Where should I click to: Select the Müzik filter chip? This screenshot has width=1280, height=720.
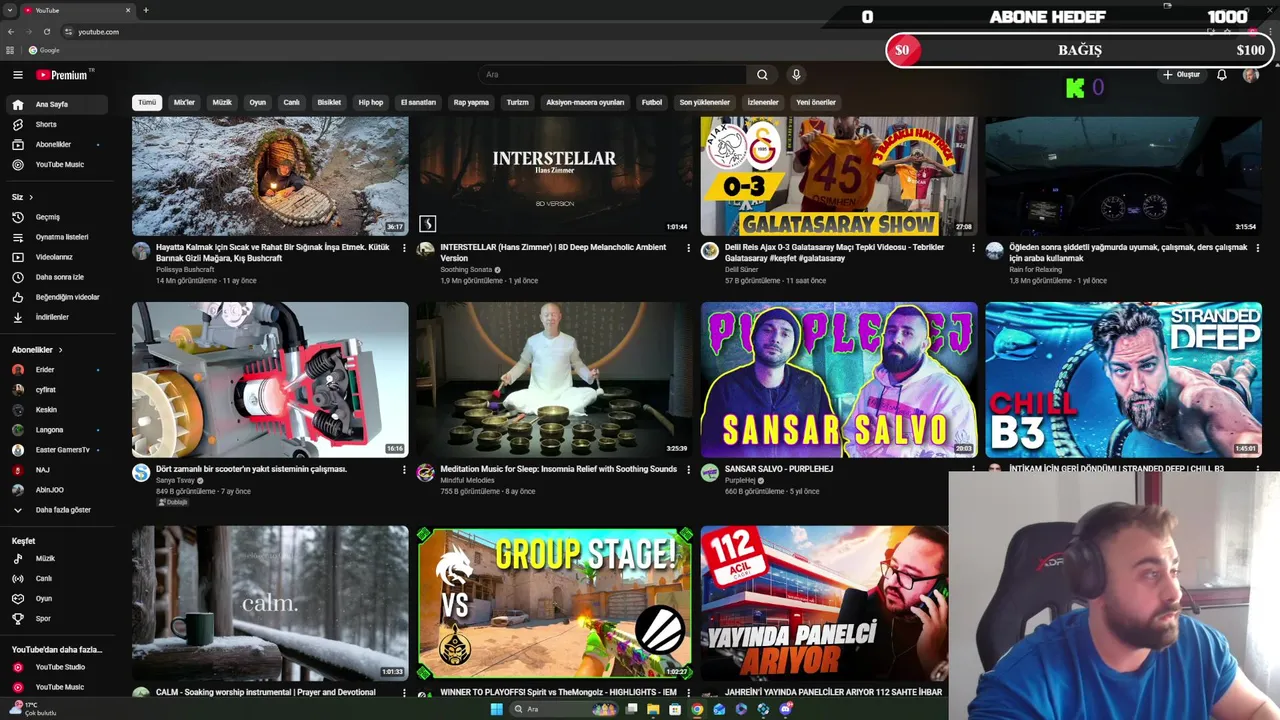pyautogui.click(x=222, y=102)
